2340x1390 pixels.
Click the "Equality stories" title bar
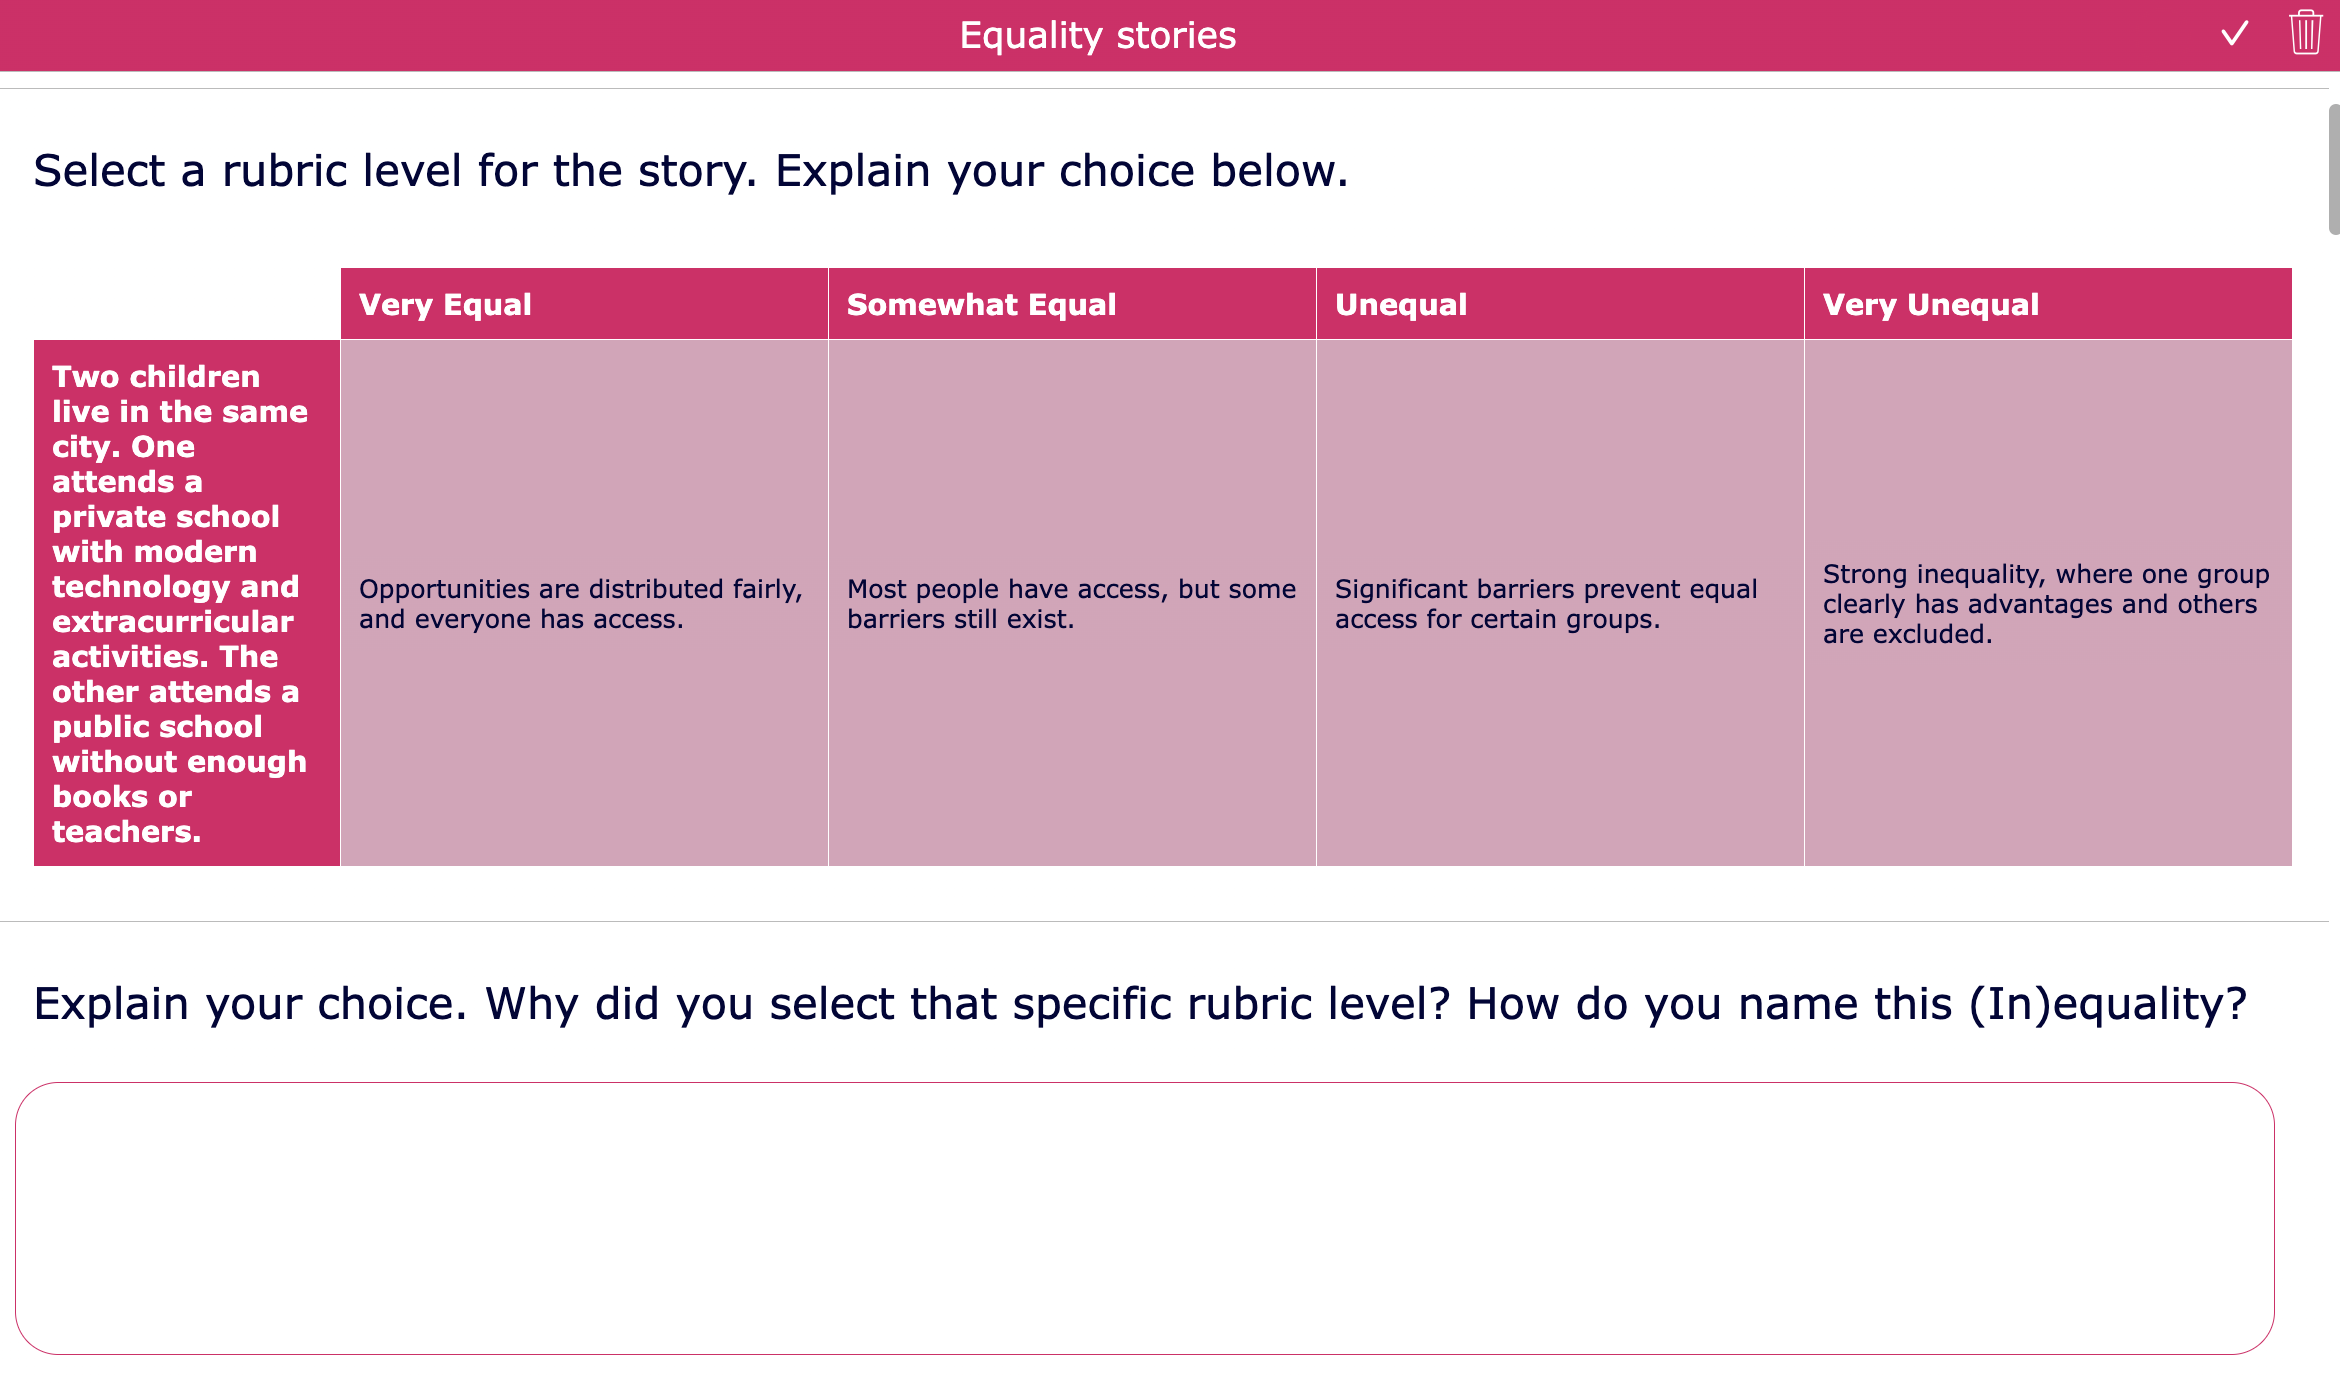coord(1098,35)
